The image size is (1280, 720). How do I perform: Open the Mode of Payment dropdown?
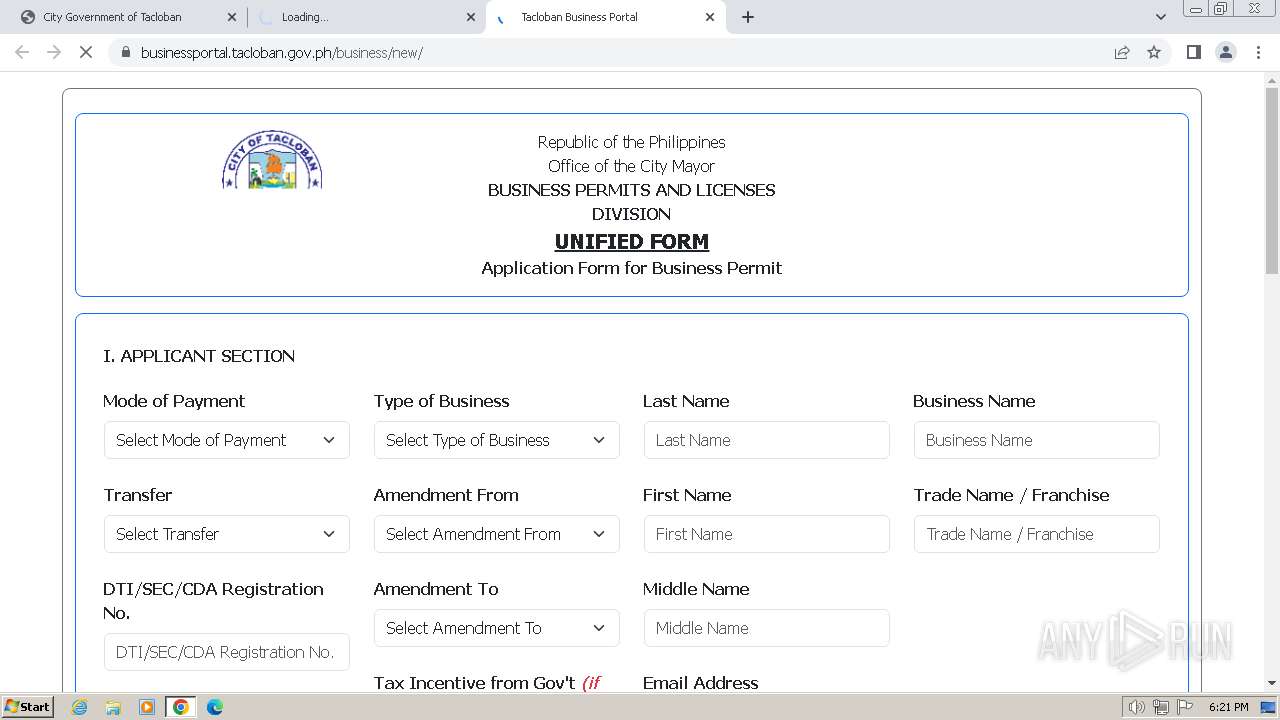coord(227,440)
